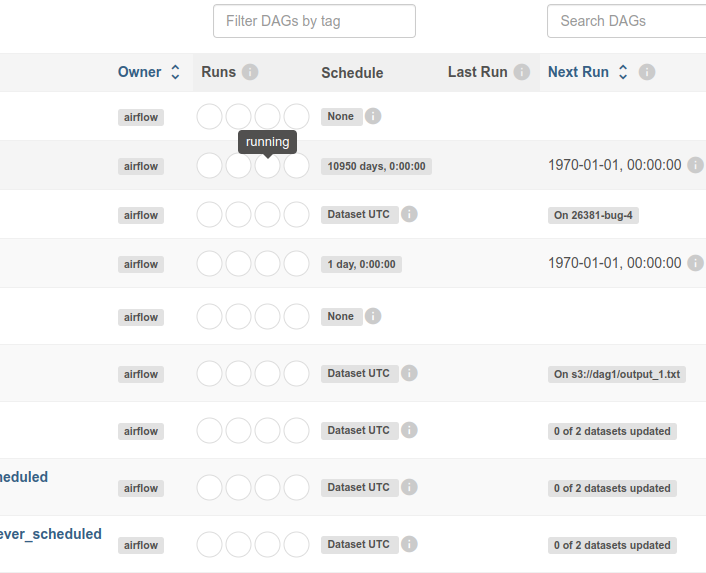The image size is (706, 573).
Task: Click info icon by Dataset UTC for 26381-bug-4
Action: pos(409,214)
